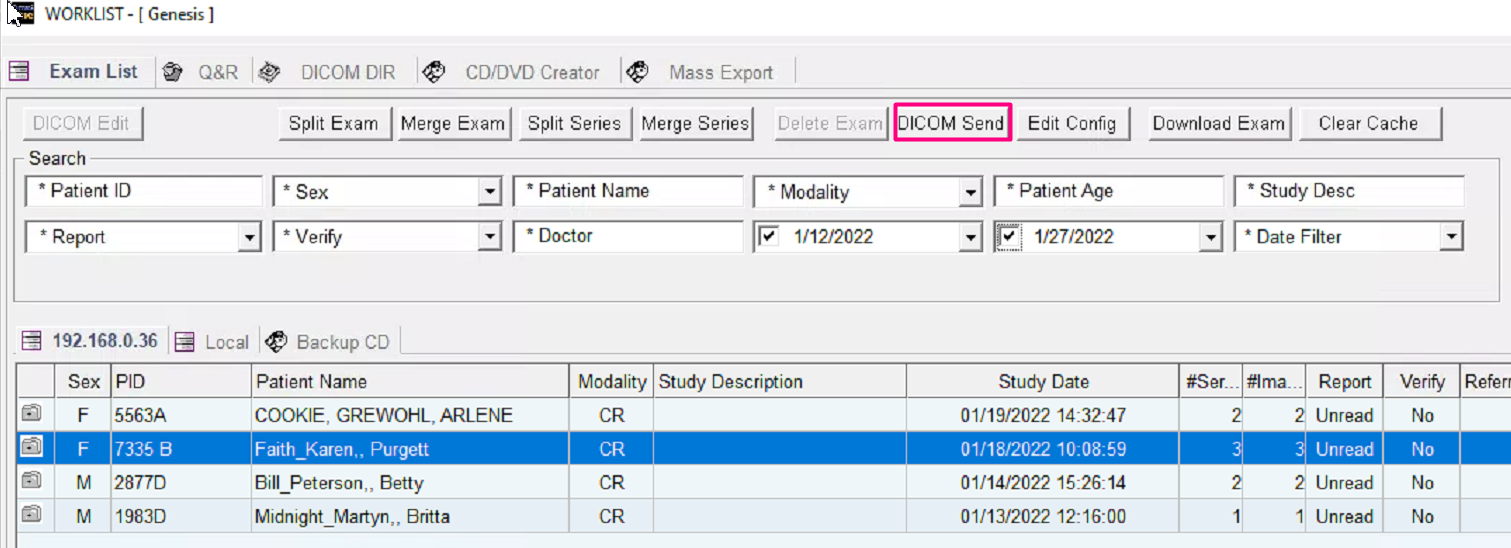Click the DICOM DIR disc icon
Image resolution: width=1511 pixels, height=548 pixels.
(268, 72)
